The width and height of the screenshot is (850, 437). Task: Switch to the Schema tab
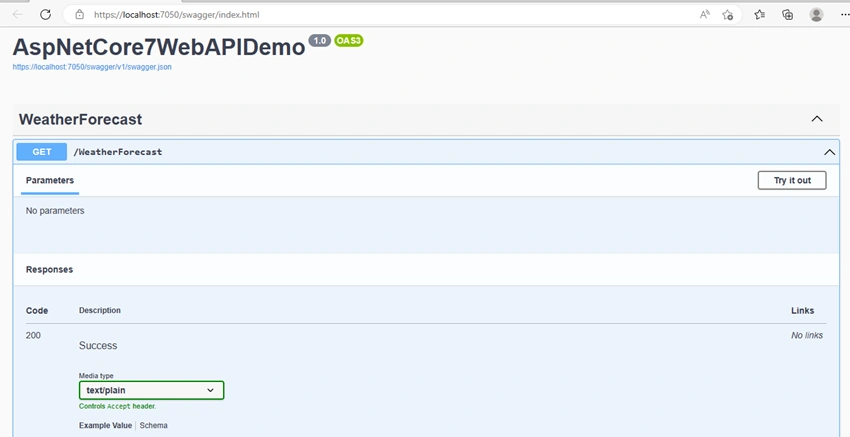point(153,426)
